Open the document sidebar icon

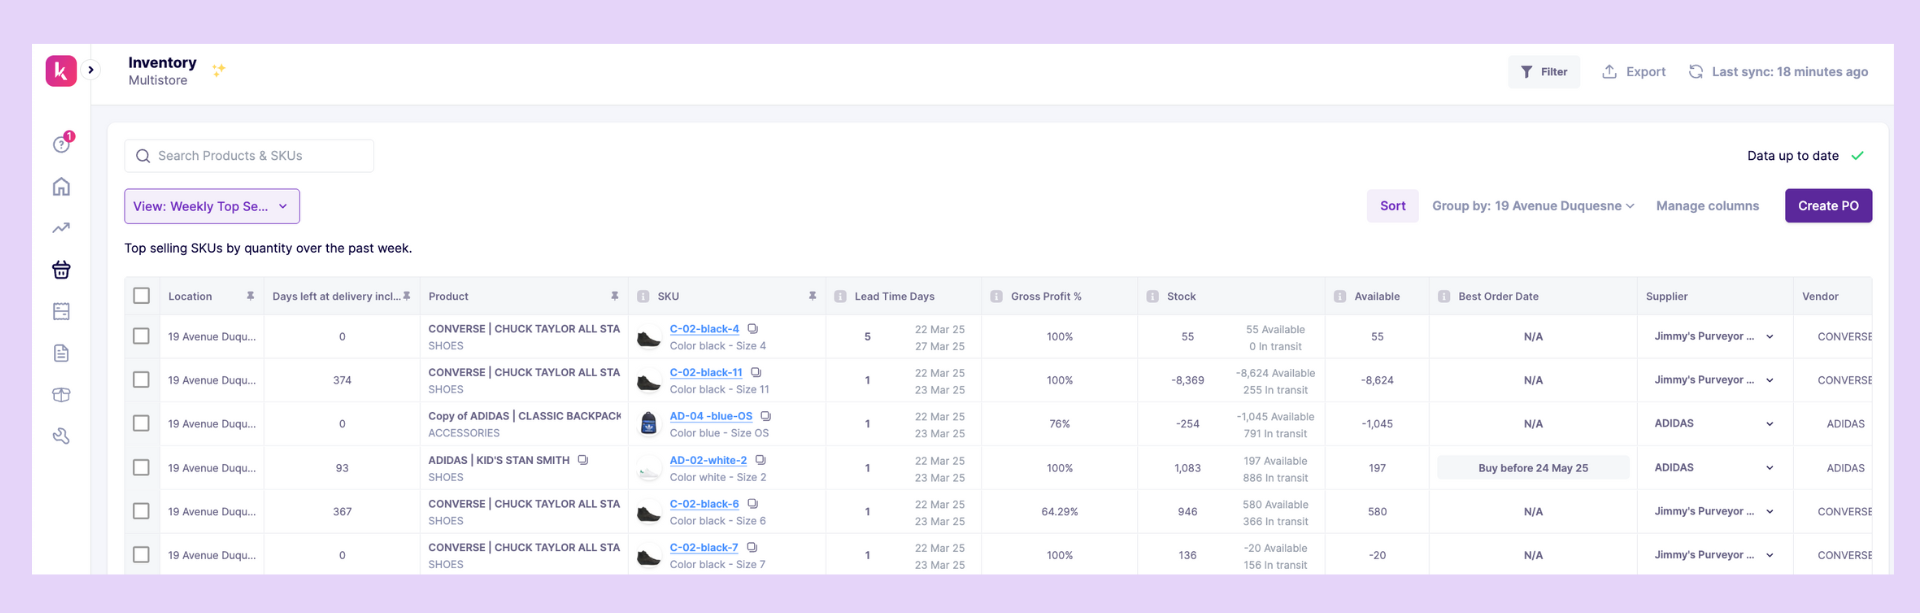[x=61, y=353]
